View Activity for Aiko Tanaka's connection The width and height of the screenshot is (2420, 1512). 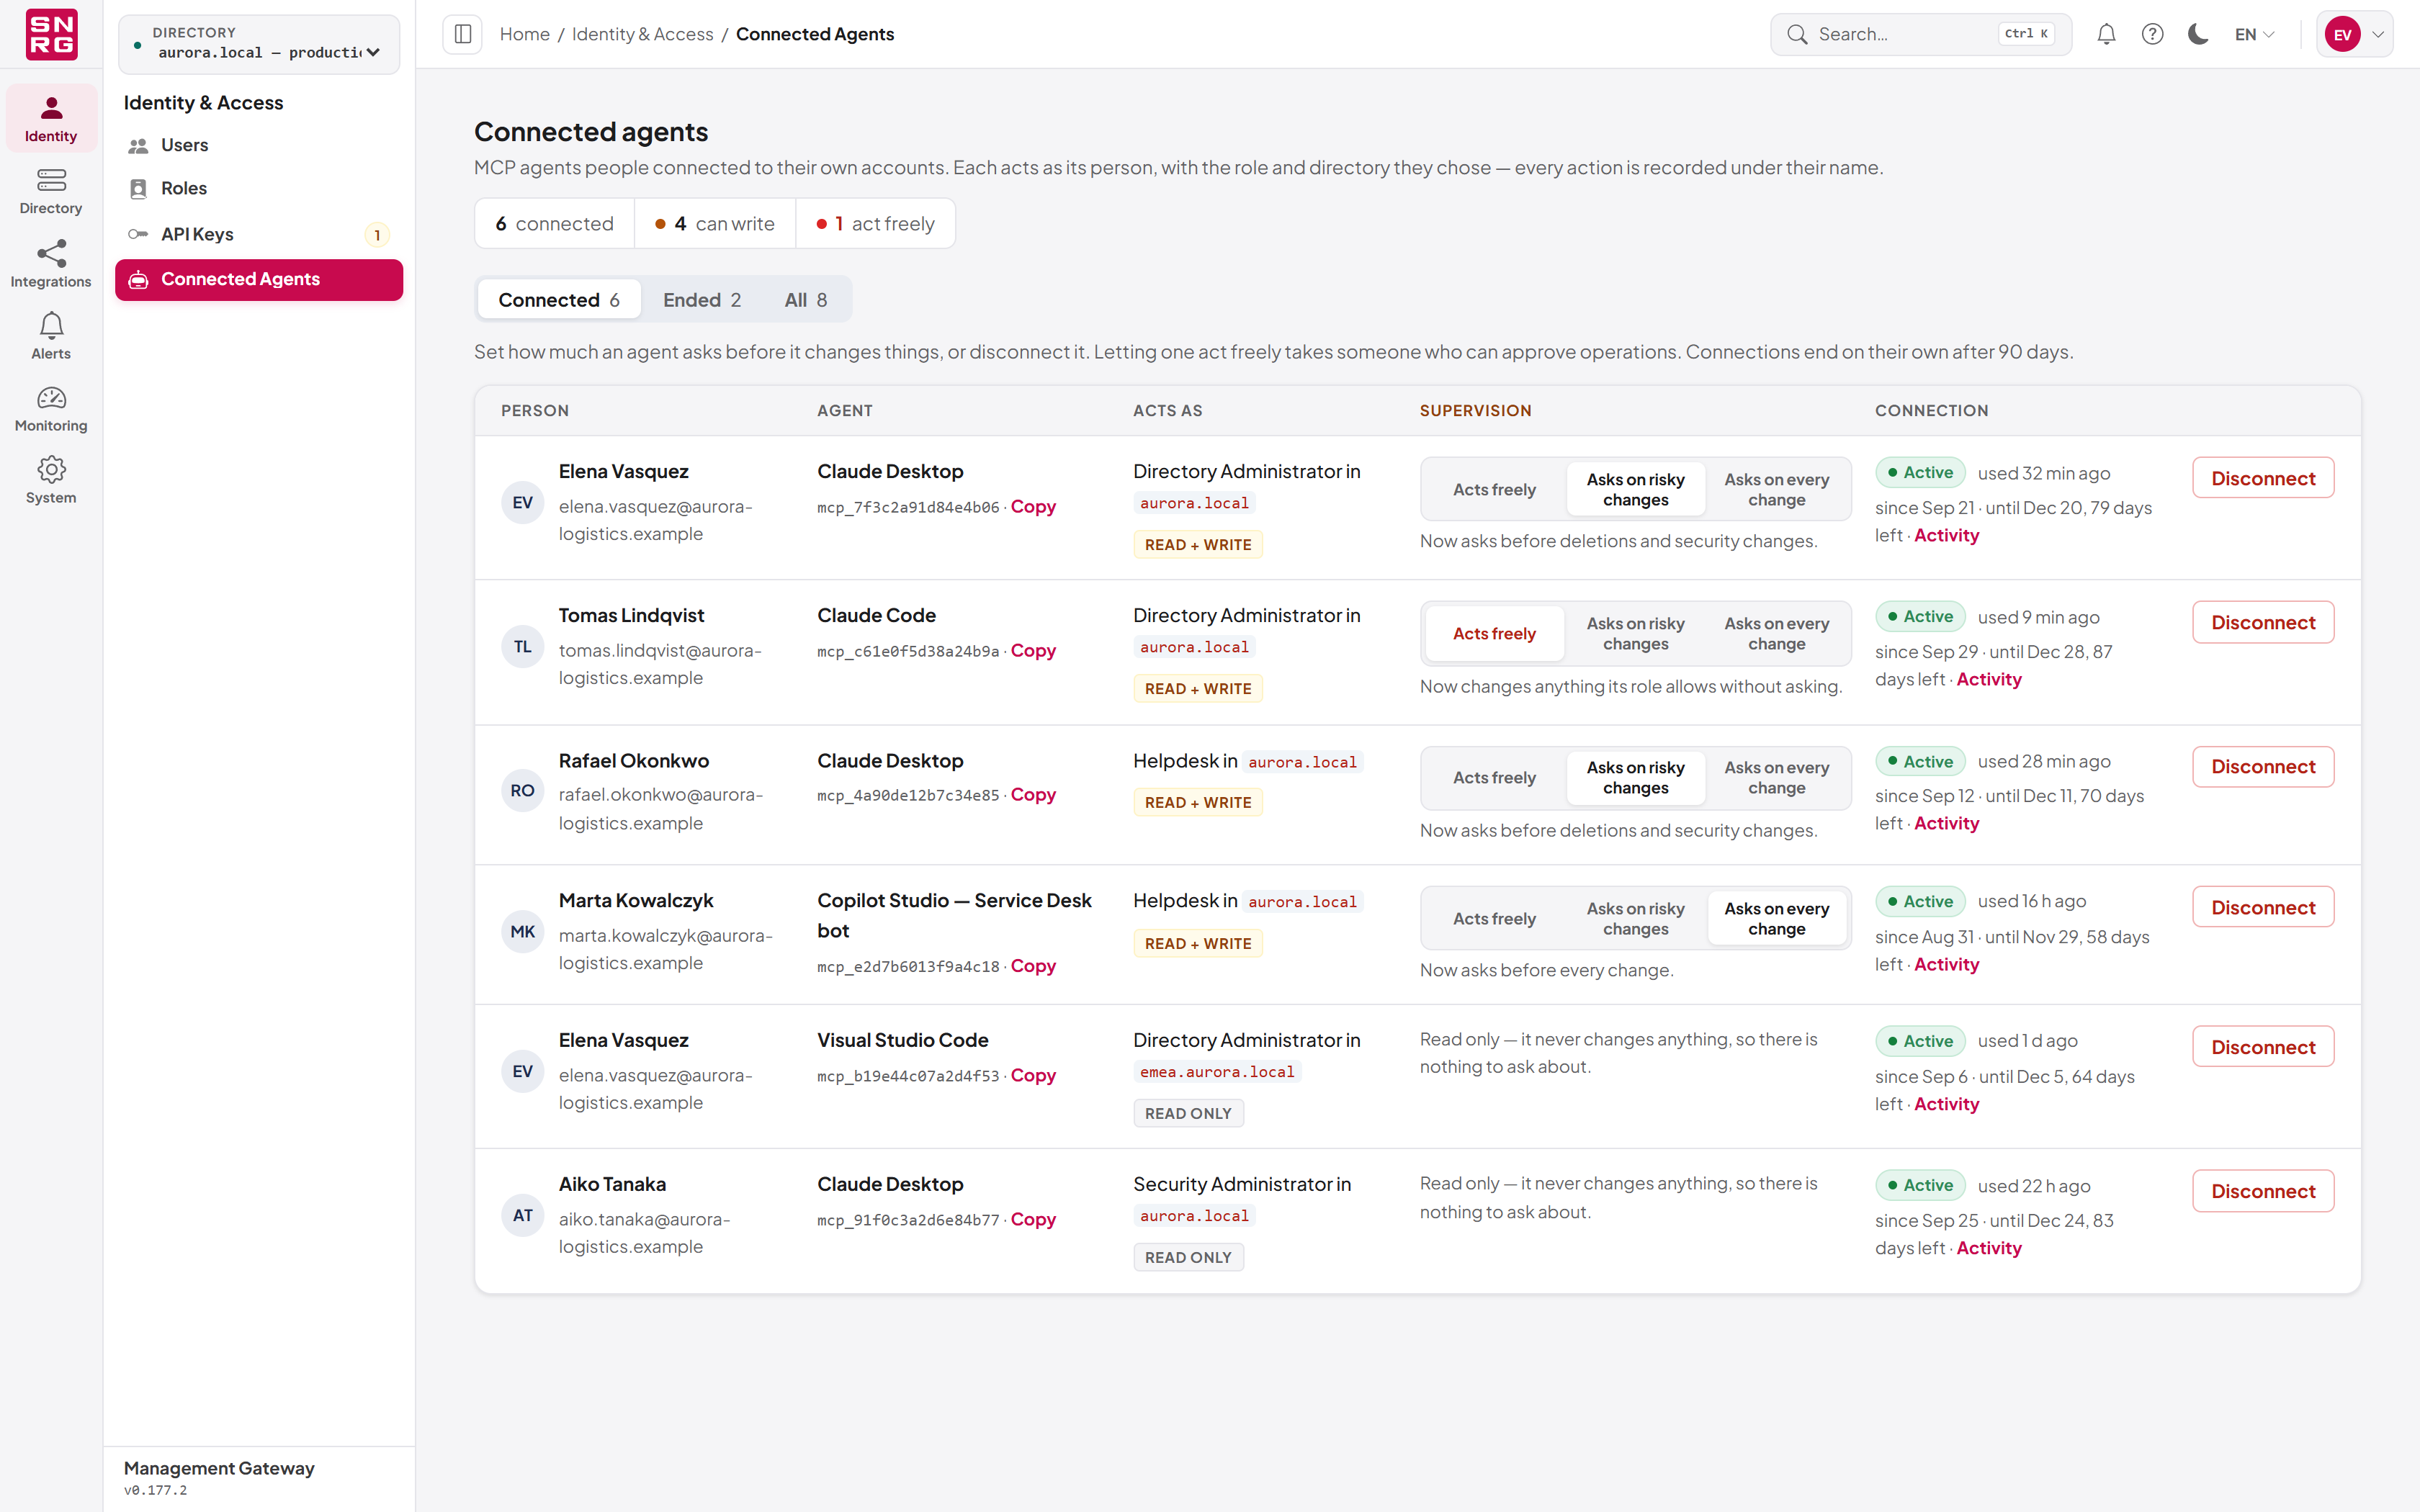1988,1248
